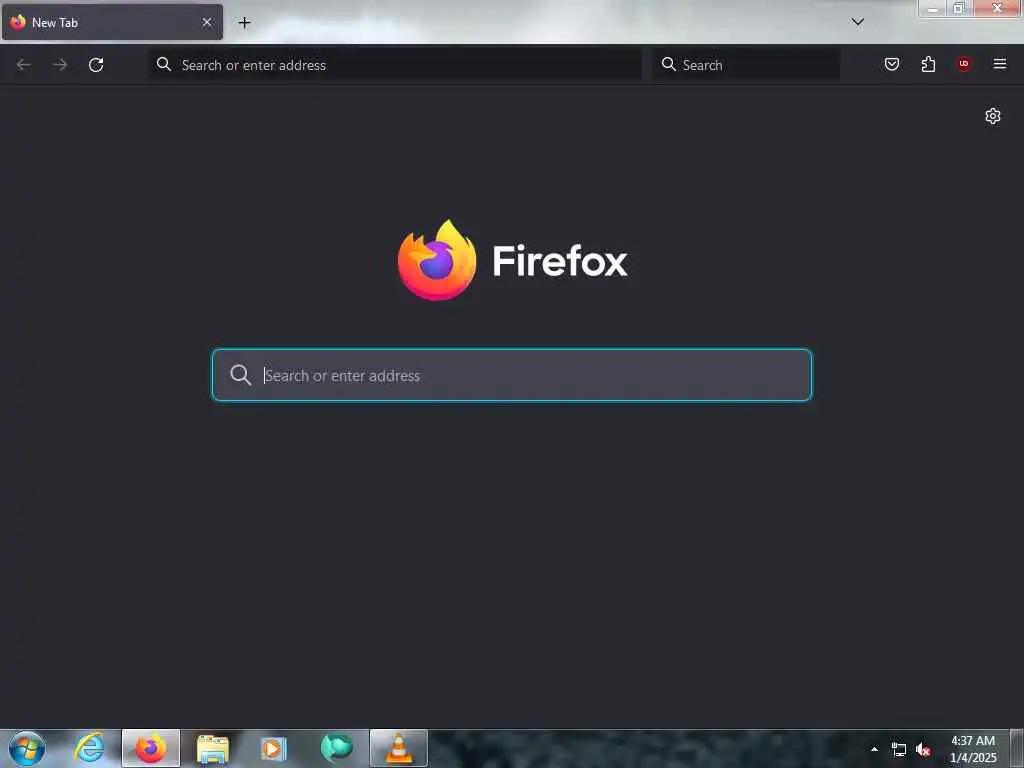Image resolution: width=1024 pixels, height=768 pixels.
Task: Click Show desktop strip beside the clock
Action: pyautogui.click(x=1017, y=748)
